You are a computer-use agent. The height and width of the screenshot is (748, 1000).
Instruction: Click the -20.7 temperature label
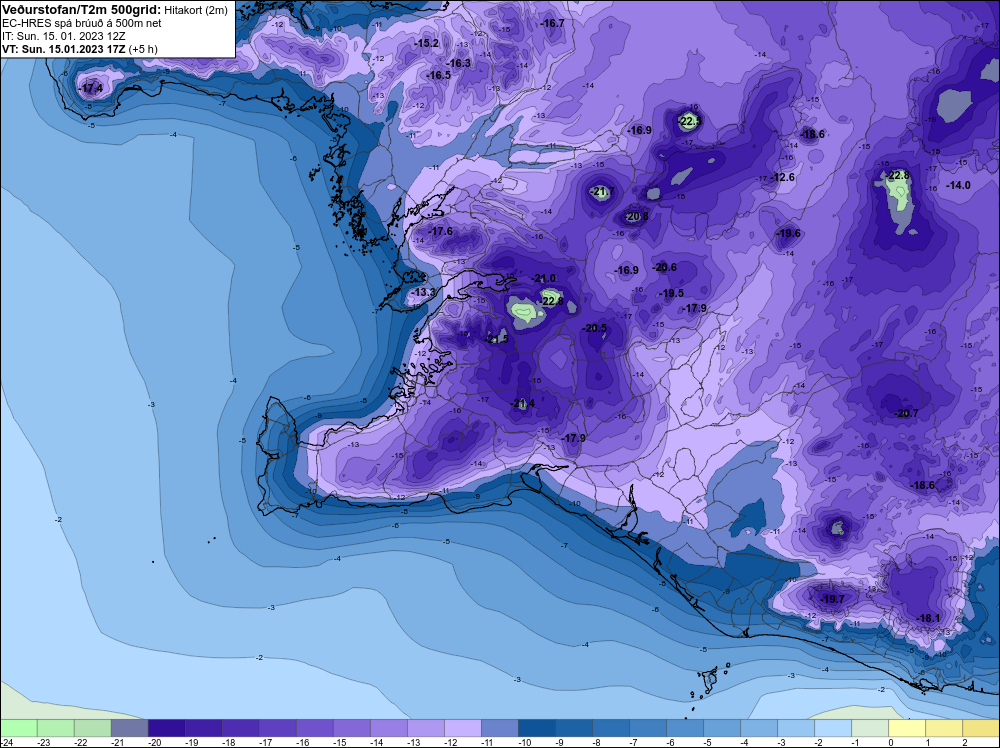point(906,413)
